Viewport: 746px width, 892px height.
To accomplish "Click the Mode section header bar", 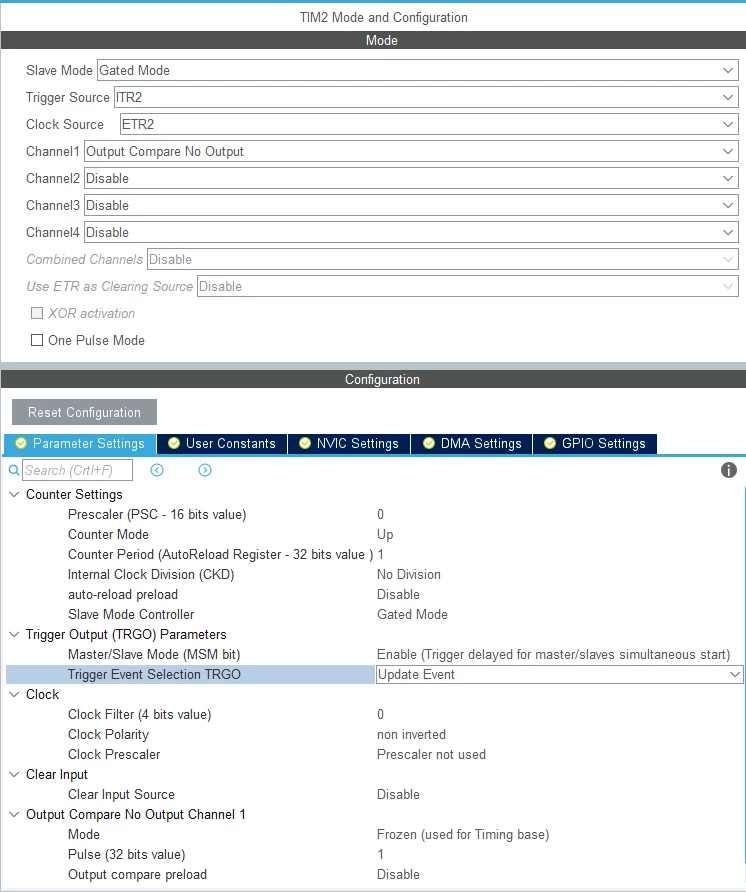I will (373, 40).
